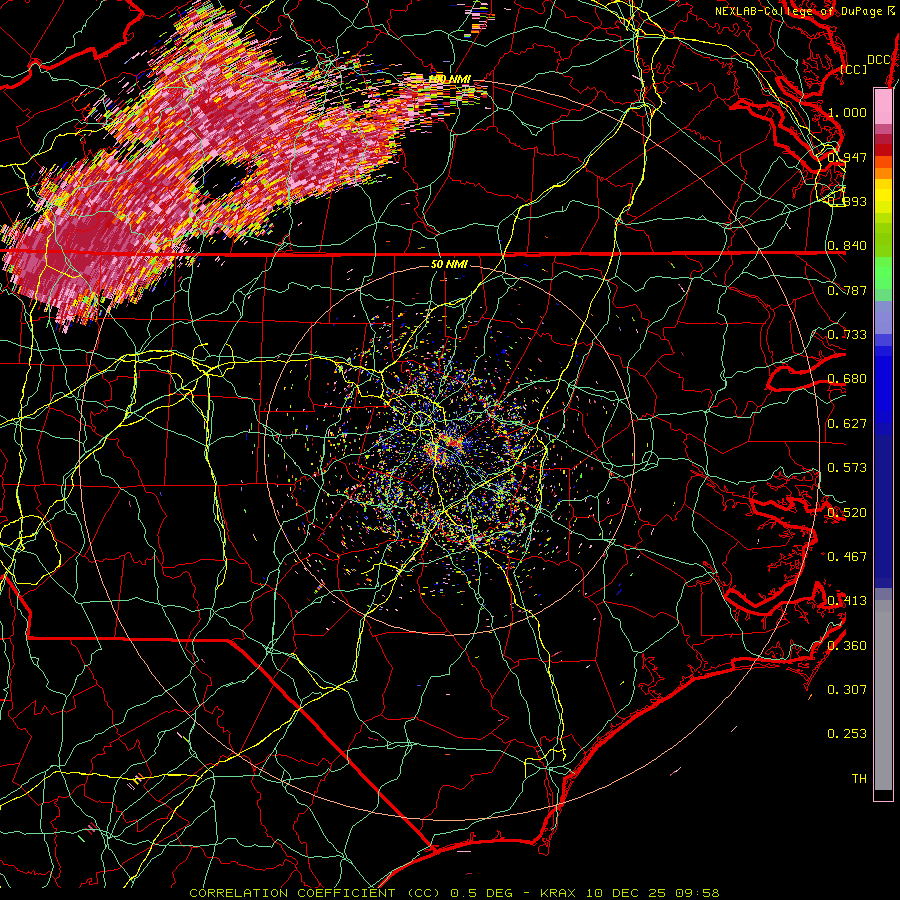900x900 pixels.
Task: Select the 0.840 legend value
Action: coord(847,245)
